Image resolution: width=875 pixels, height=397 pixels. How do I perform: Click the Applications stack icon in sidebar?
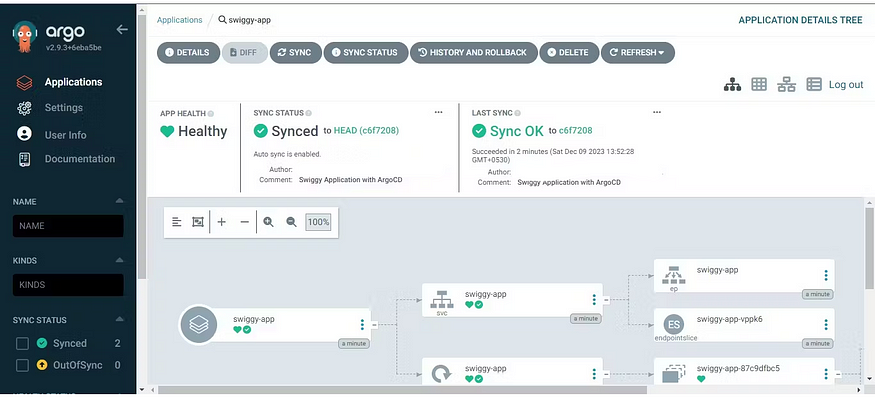pos(25,83)
